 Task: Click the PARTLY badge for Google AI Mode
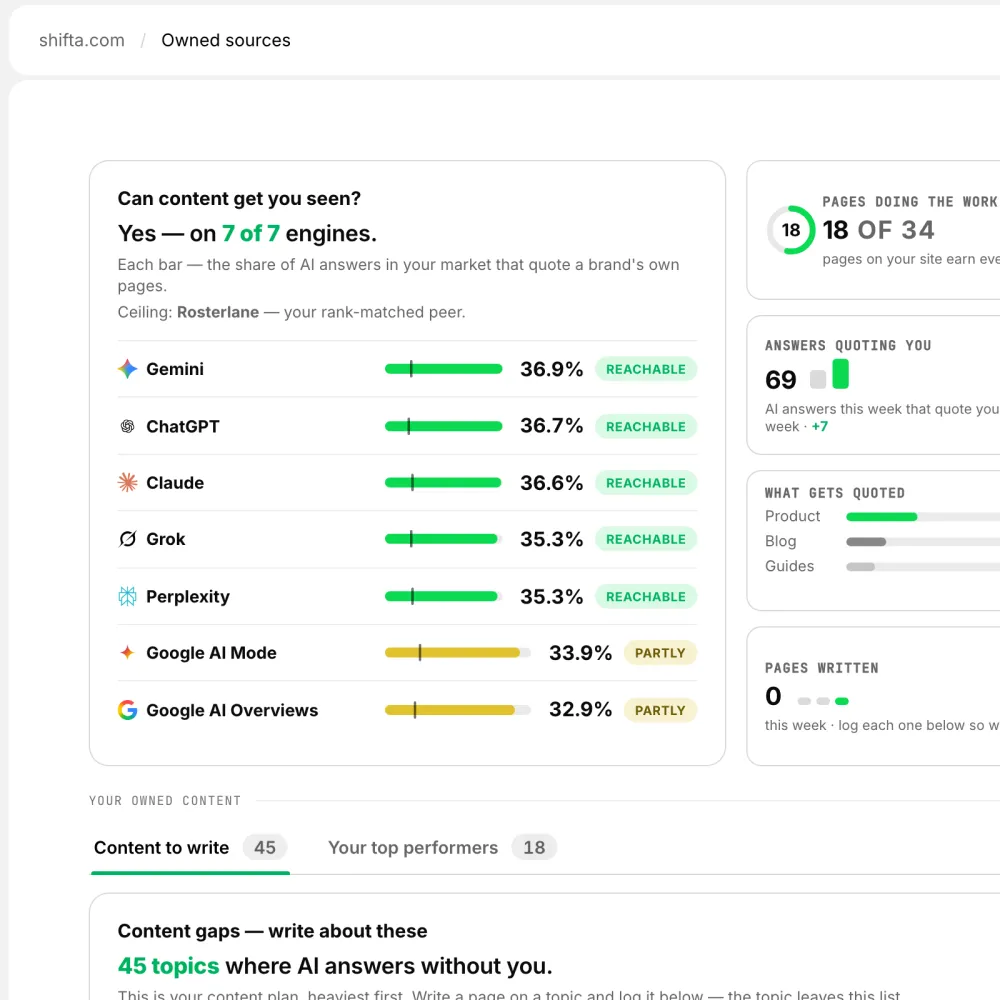(660, 653)
